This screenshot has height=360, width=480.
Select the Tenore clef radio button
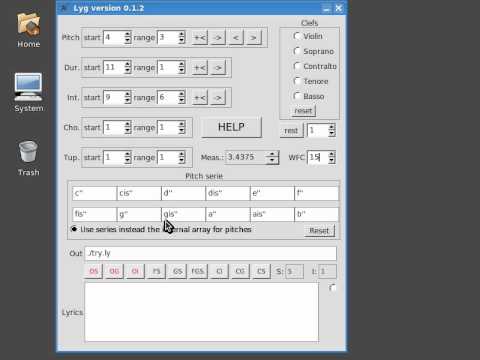297,81
